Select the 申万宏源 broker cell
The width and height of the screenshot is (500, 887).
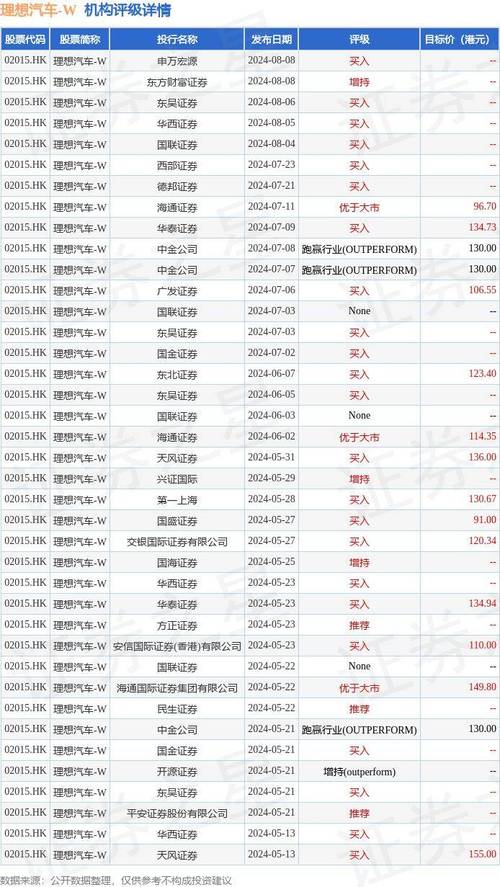pos(177,61)
